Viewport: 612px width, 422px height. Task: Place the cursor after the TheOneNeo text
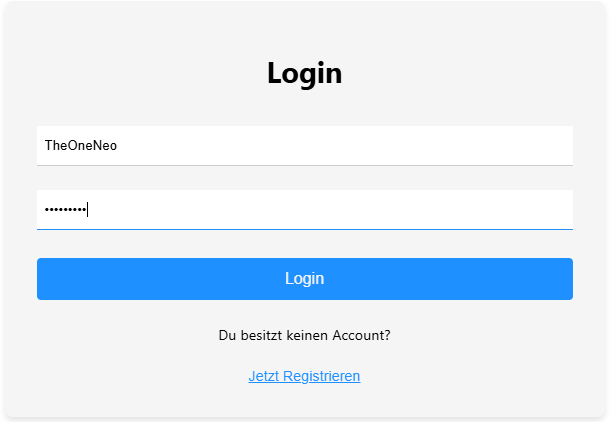click(x=117, y=146)
